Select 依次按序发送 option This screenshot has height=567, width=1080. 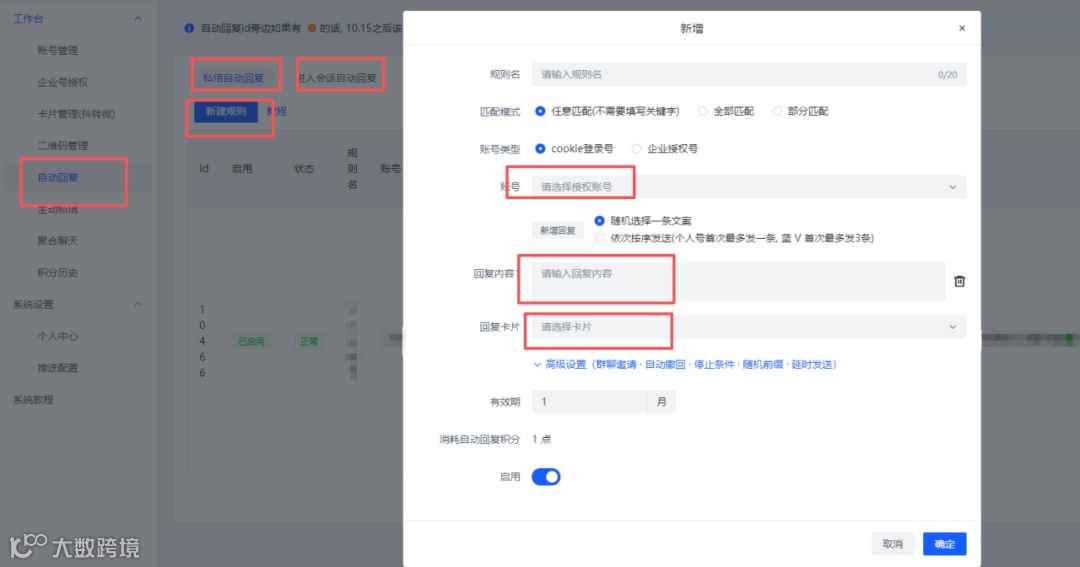[x=599, y=238]
